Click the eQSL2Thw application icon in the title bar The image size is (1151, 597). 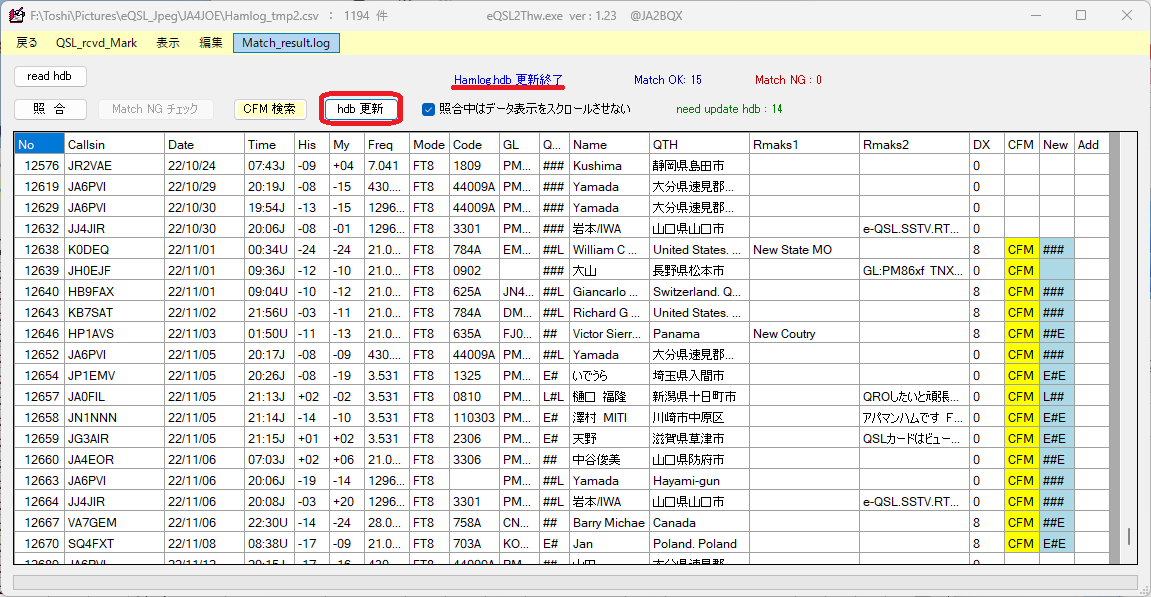tap(17, 15)
